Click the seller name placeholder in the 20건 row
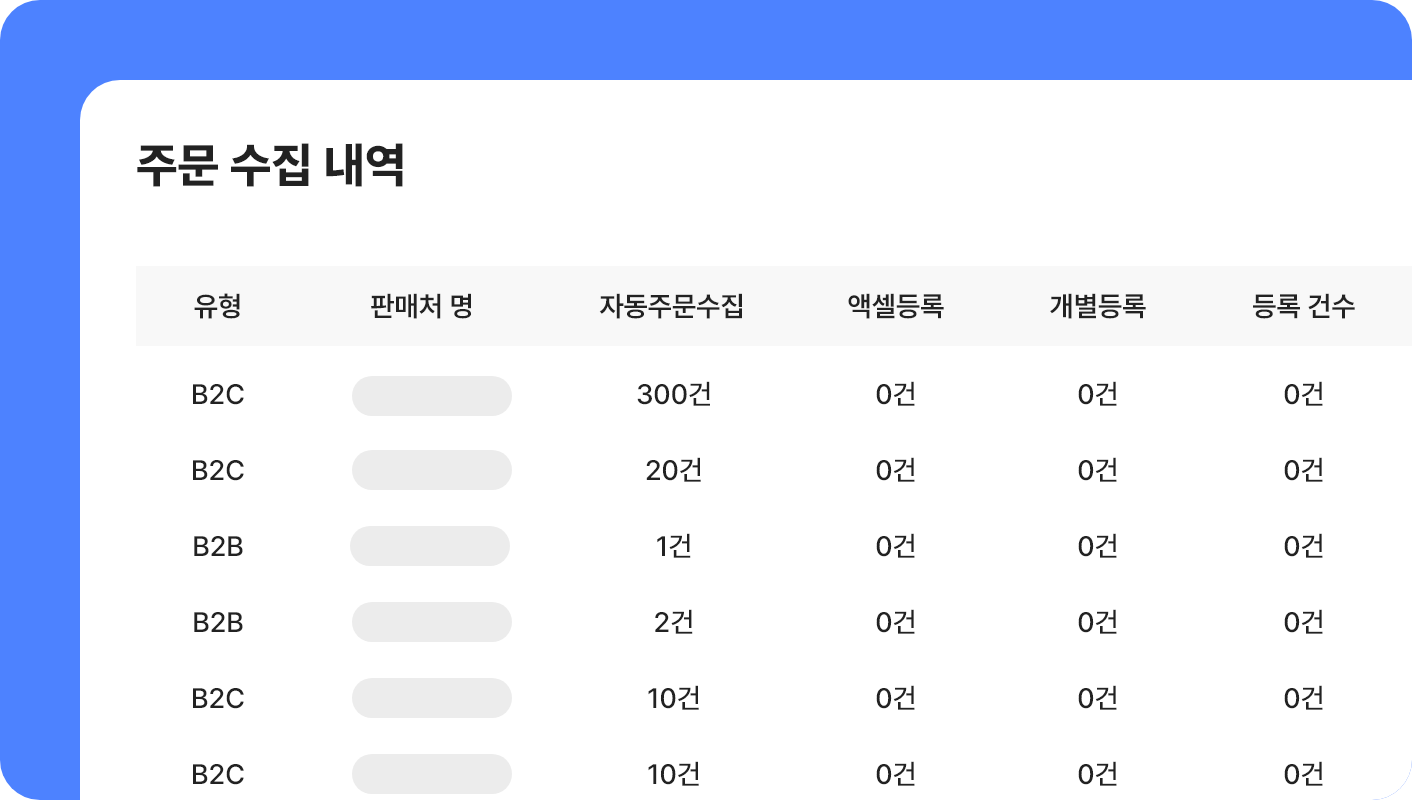Viewport: 1412px width, 800px height. click(x=432, y=470)
